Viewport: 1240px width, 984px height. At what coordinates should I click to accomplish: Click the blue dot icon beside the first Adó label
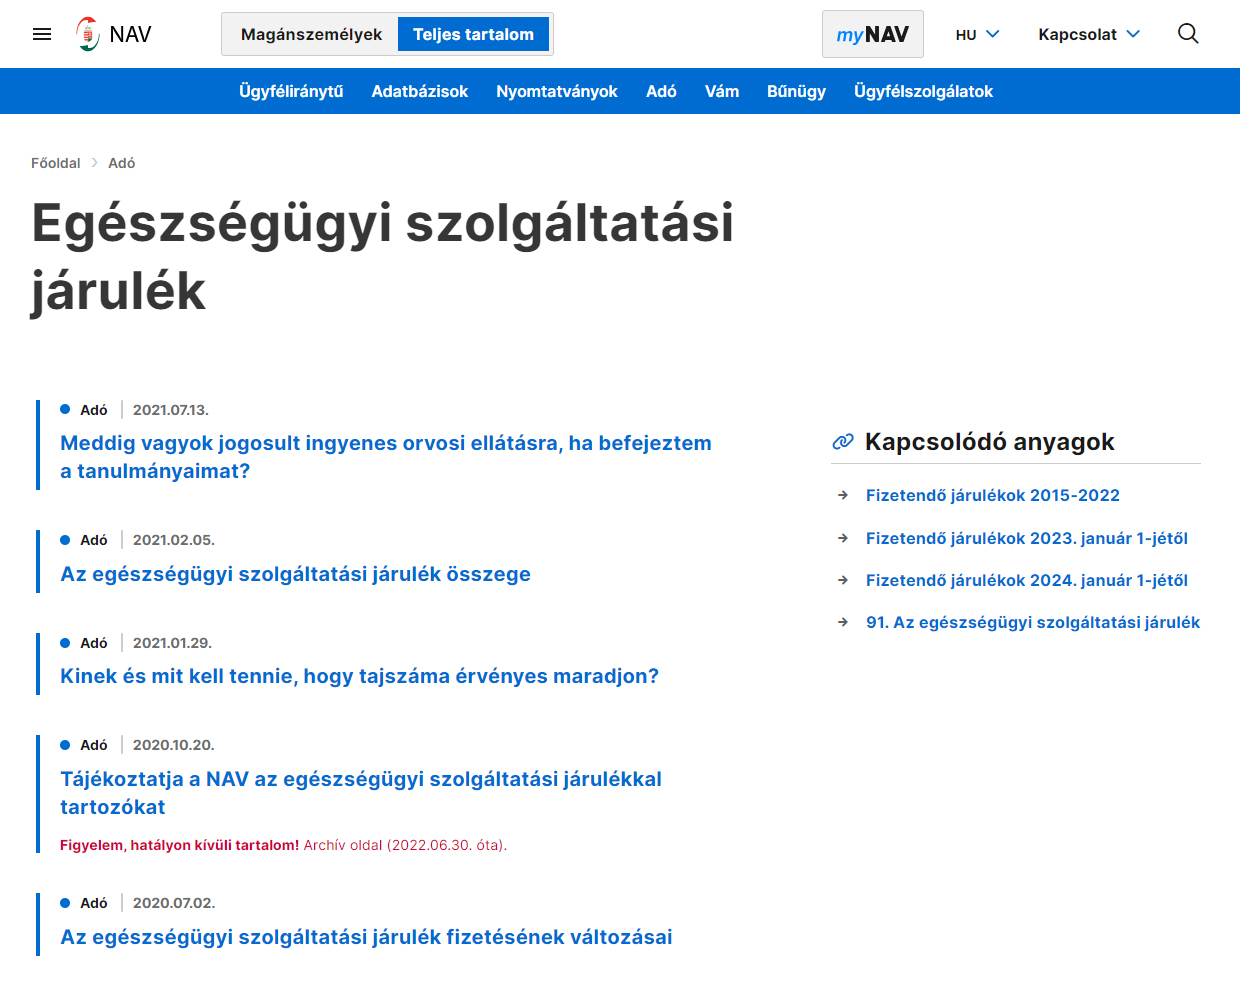point(65,409)
